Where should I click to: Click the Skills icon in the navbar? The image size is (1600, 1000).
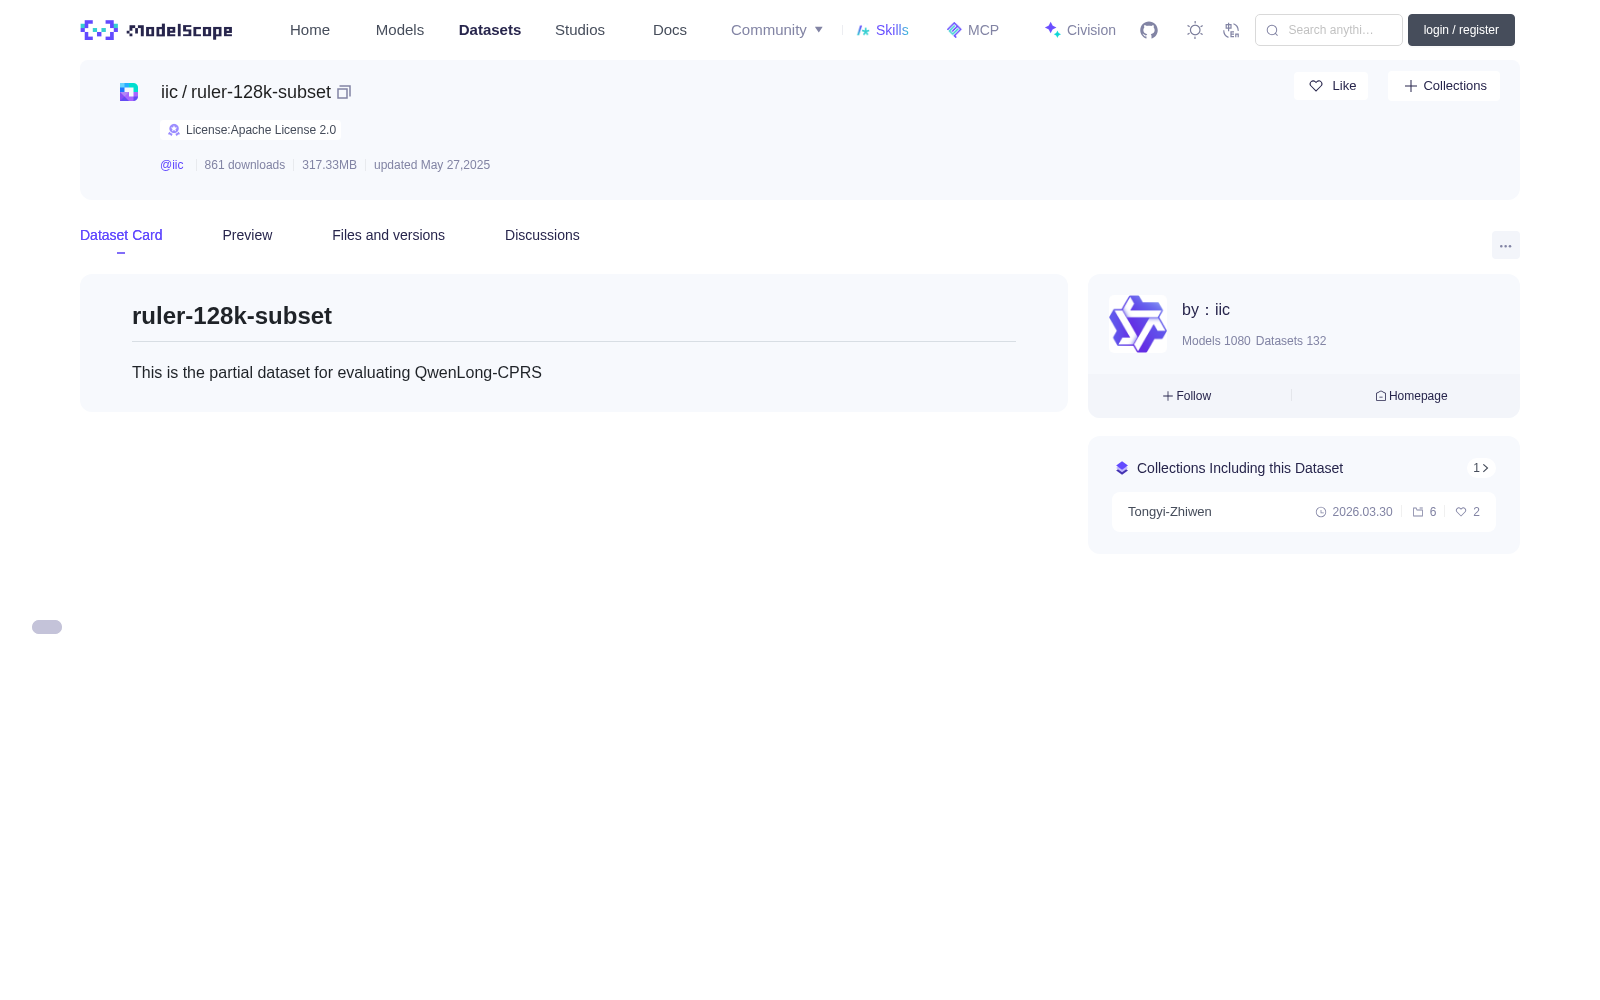[863, 30]
